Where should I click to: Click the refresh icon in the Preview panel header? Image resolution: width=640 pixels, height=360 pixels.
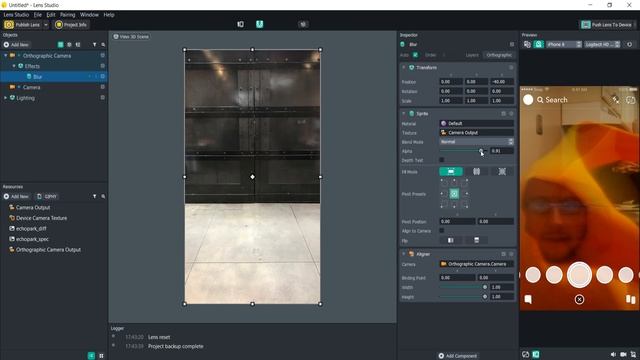click(x=629, y=44)
